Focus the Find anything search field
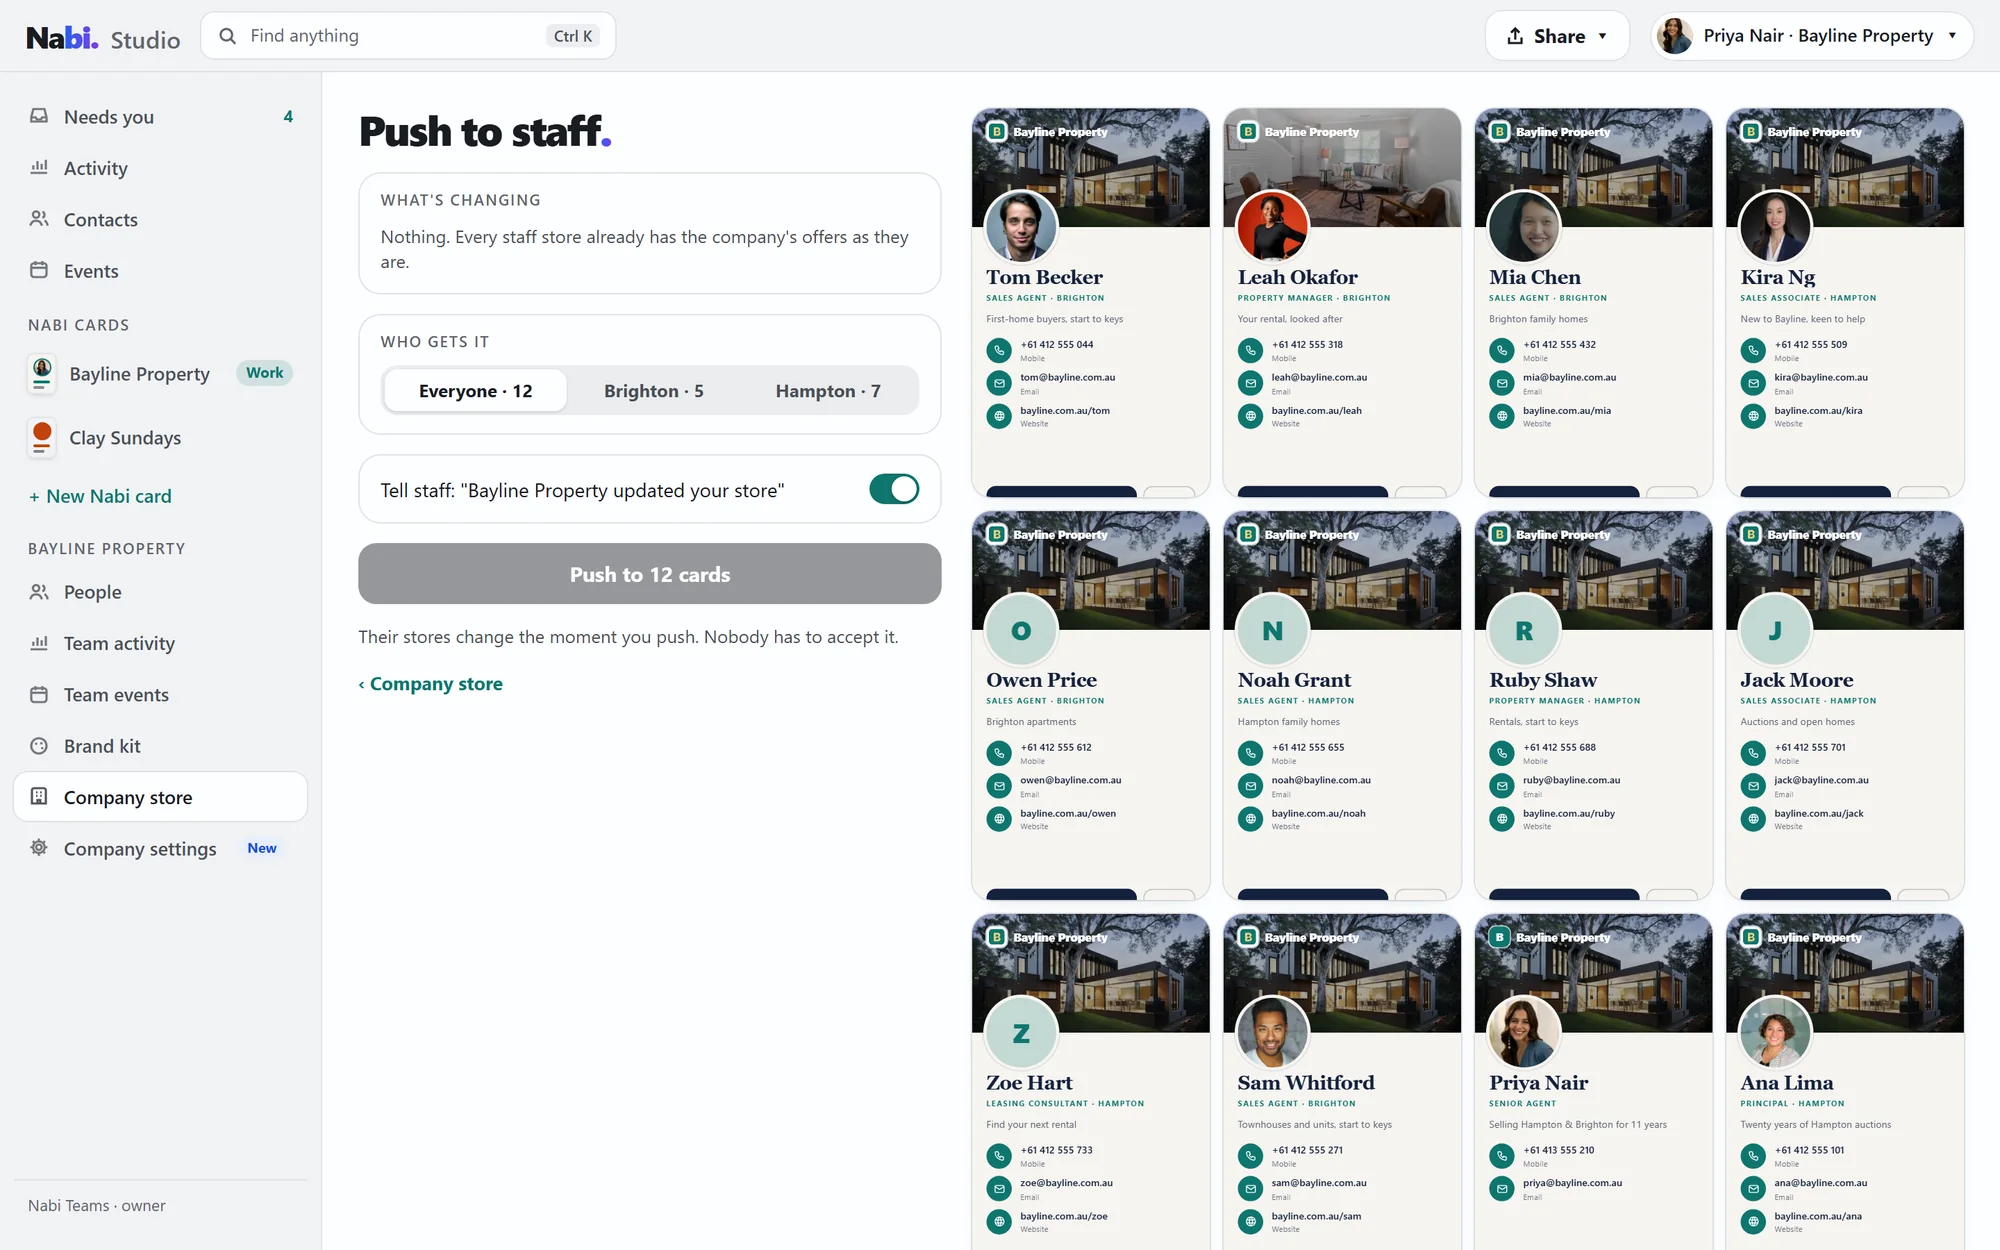The width and height of the screenshot is (2000, 1250). [x=408, y=36]
